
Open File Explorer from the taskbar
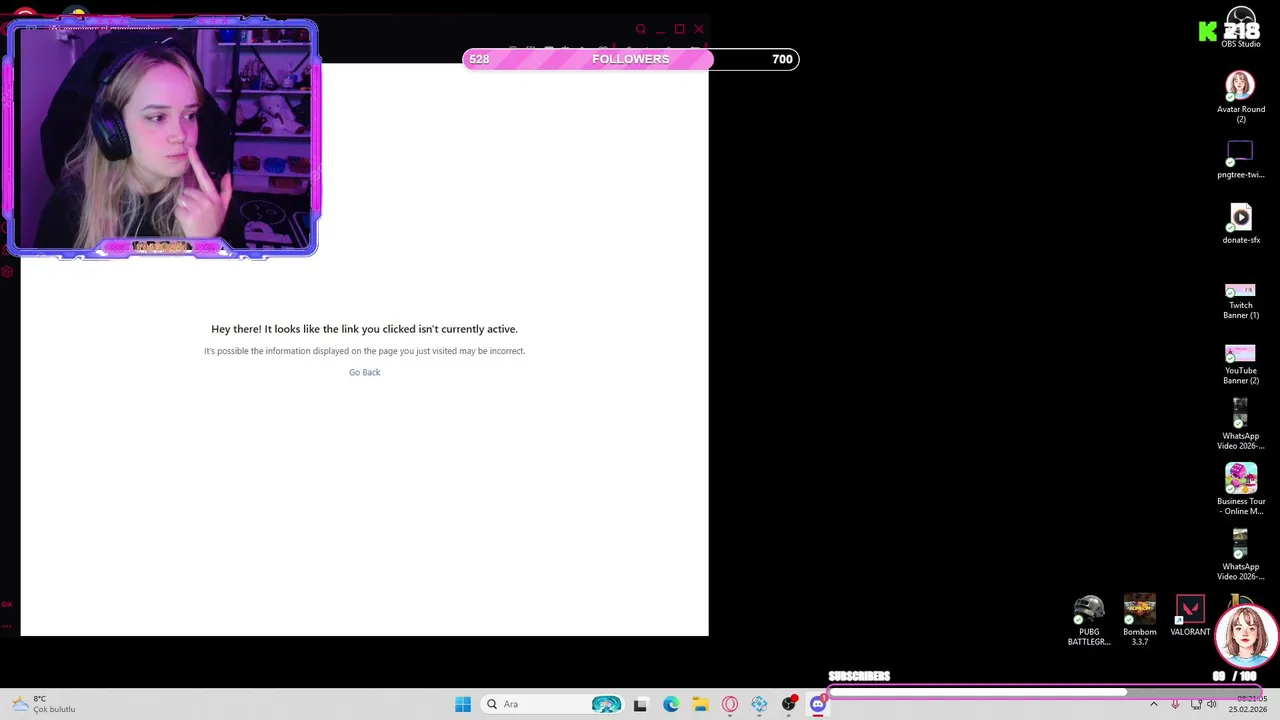pos(700,704)
